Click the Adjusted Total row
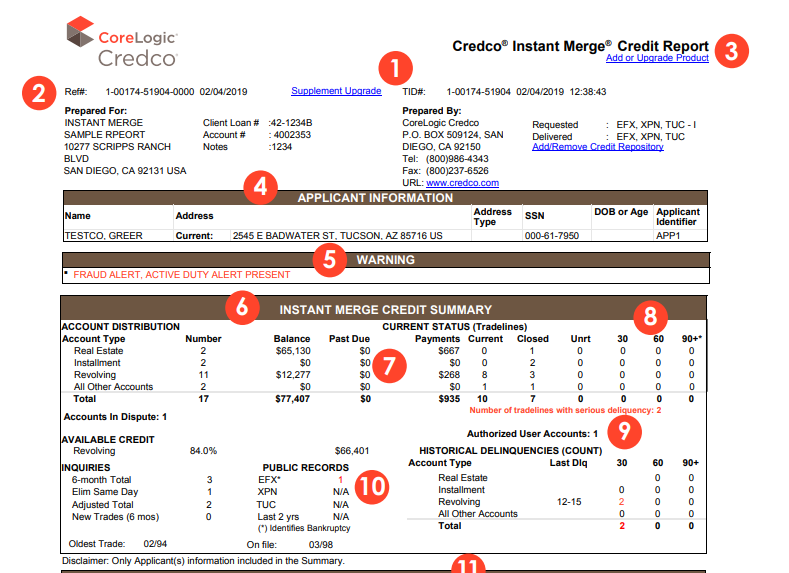Screen dimensions: 789x573 coord(142,505)
